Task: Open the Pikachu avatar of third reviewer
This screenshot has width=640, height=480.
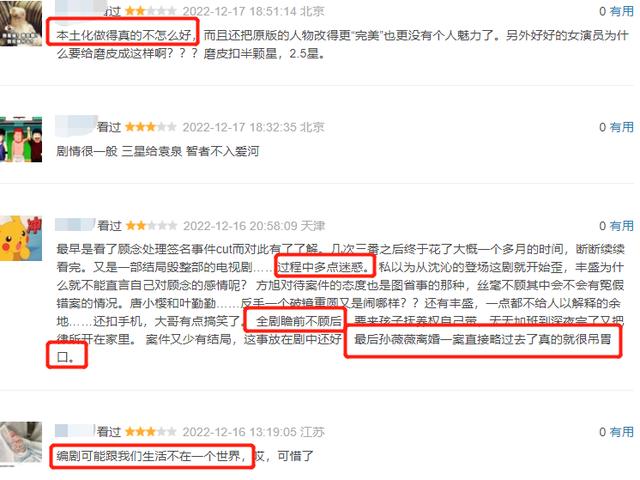Action: tap(21, 238)
